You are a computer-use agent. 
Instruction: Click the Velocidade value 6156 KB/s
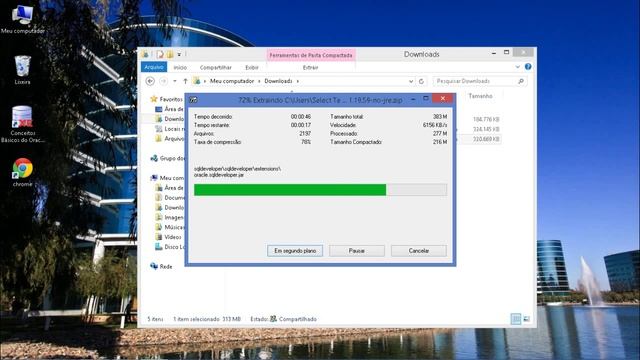click(x=435, y=125)
